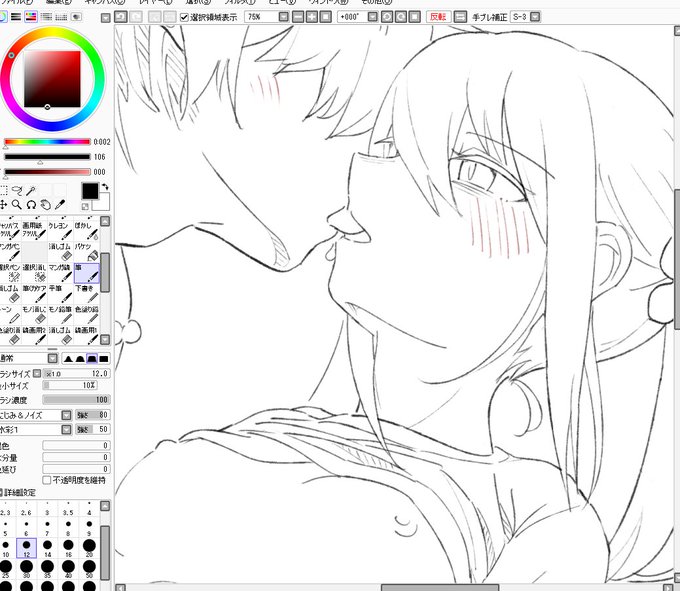Click the tool list scroll-down arrow
This screenshot has height=591, width=680.
click(105, 340)
